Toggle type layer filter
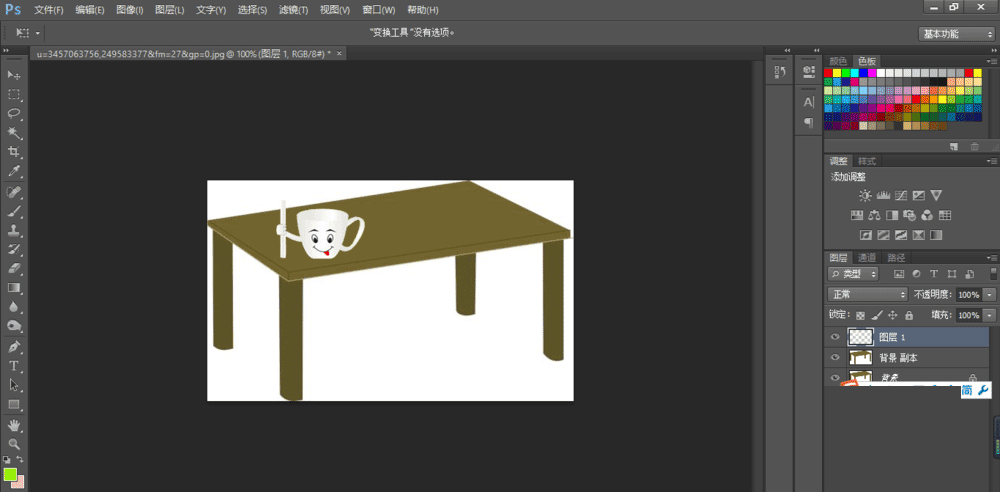This screenshot has width=1000, height=492. pos(934,274)
